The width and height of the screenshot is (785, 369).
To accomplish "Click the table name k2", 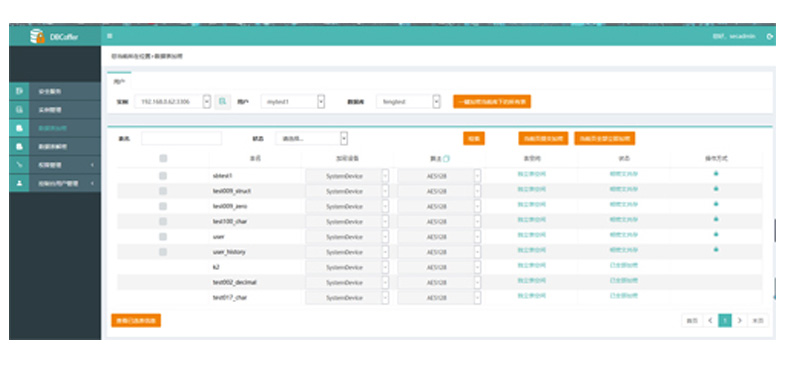I will tap(216, 267).
